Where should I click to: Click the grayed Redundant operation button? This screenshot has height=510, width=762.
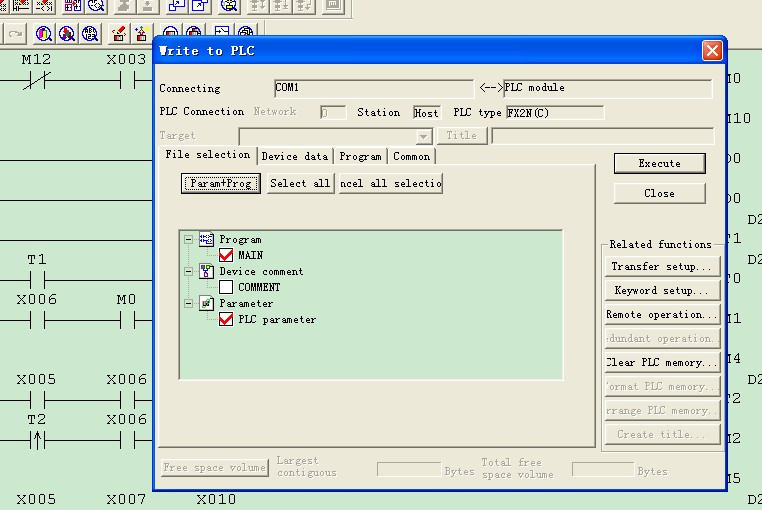[x=662, y=338]
